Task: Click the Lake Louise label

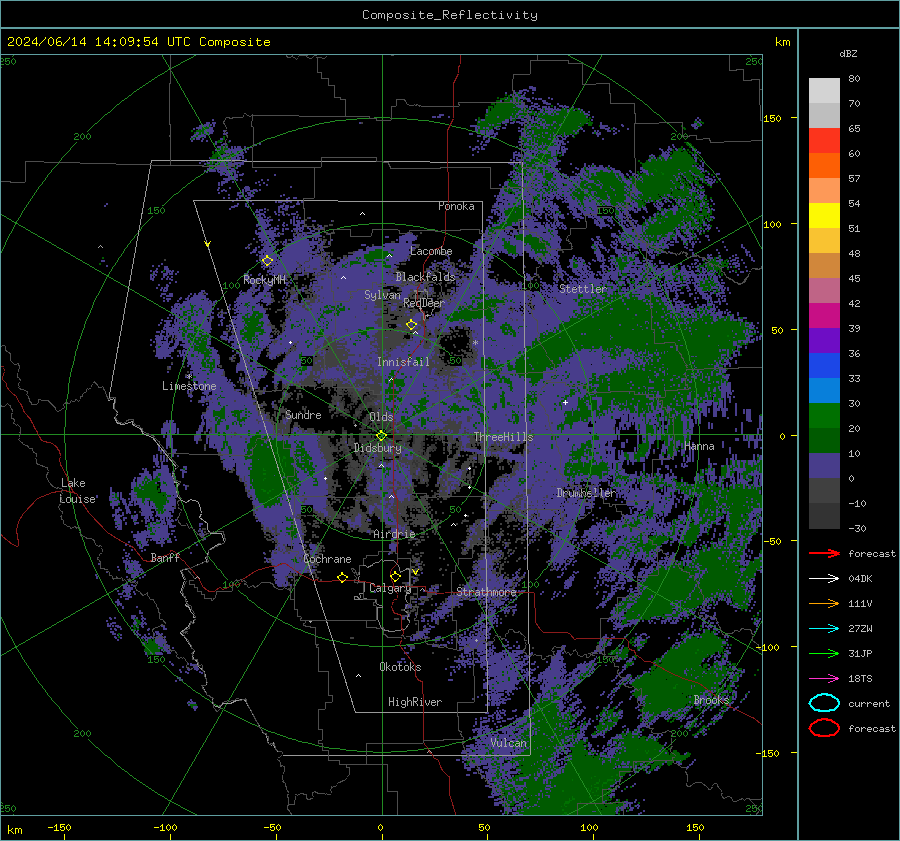Action: point(77,491)
